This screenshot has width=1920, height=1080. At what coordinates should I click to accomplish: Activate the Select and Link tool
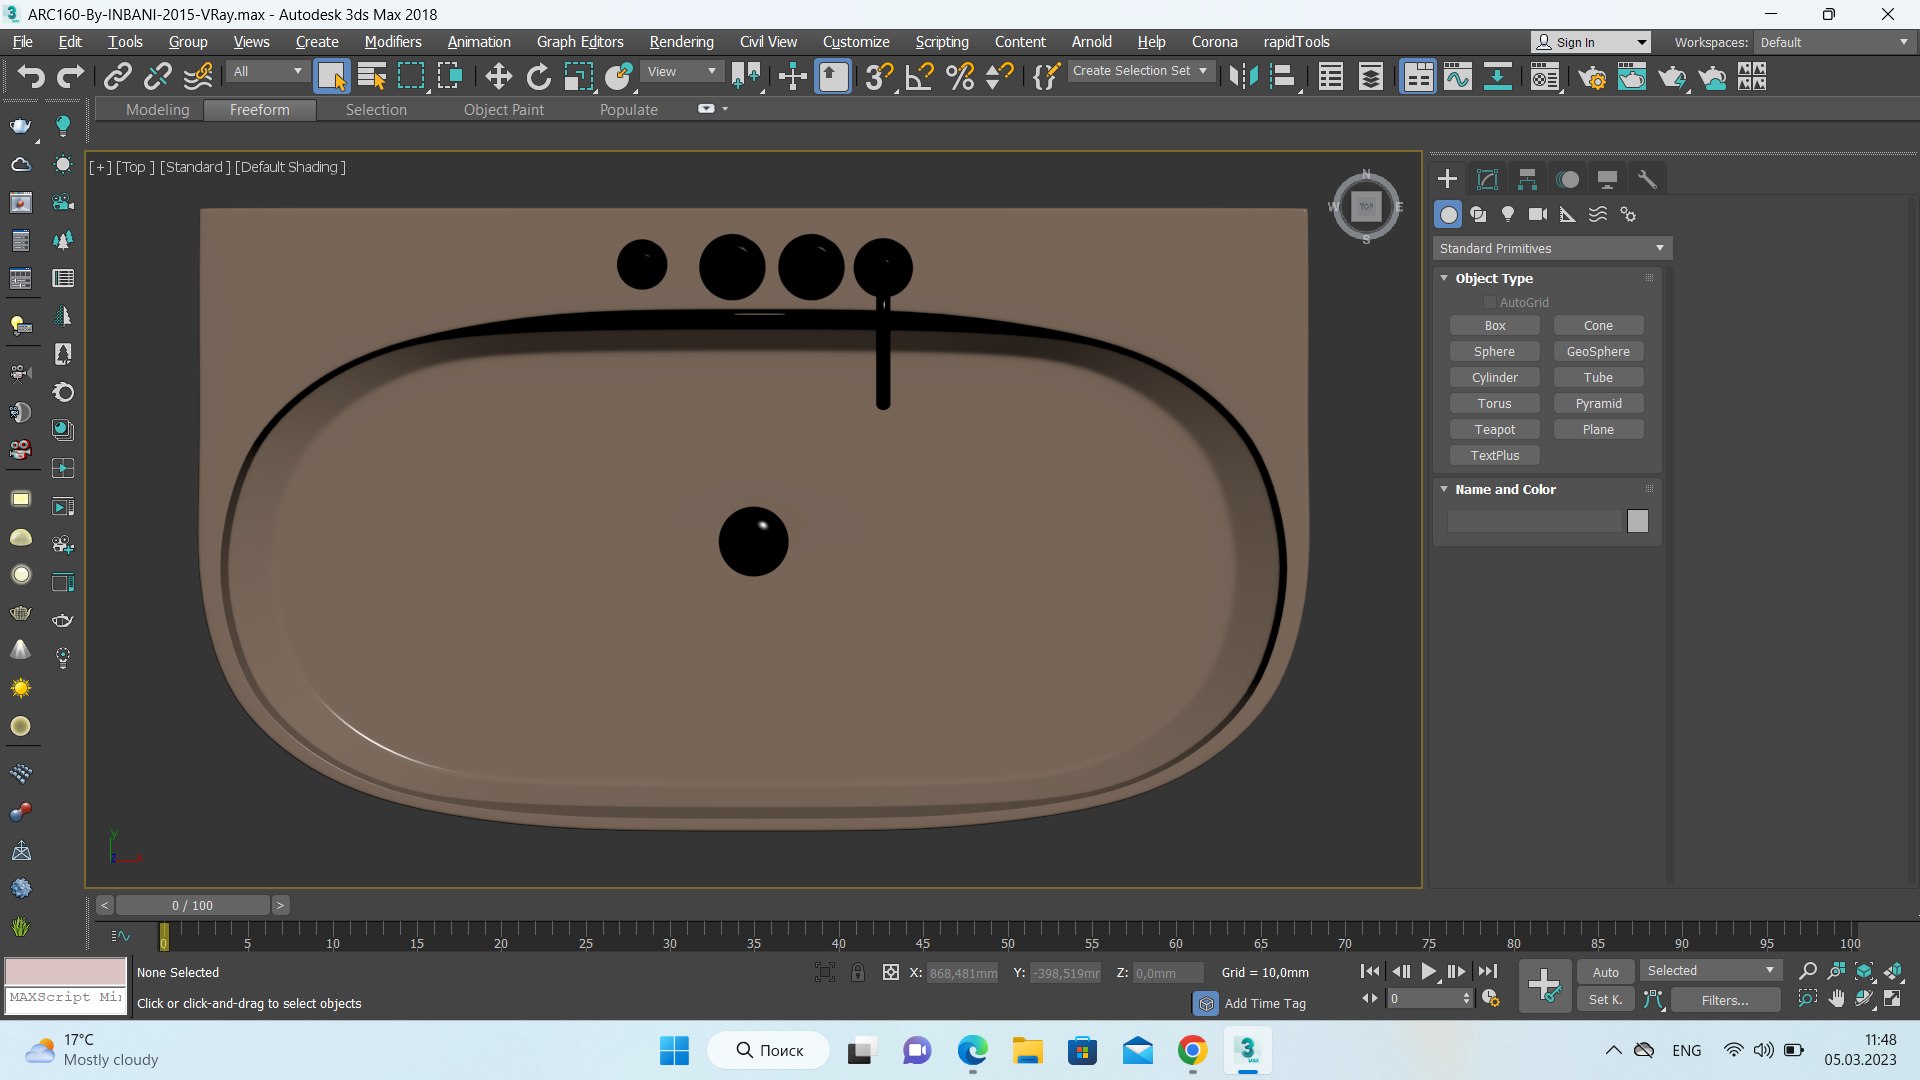point(118,76)
